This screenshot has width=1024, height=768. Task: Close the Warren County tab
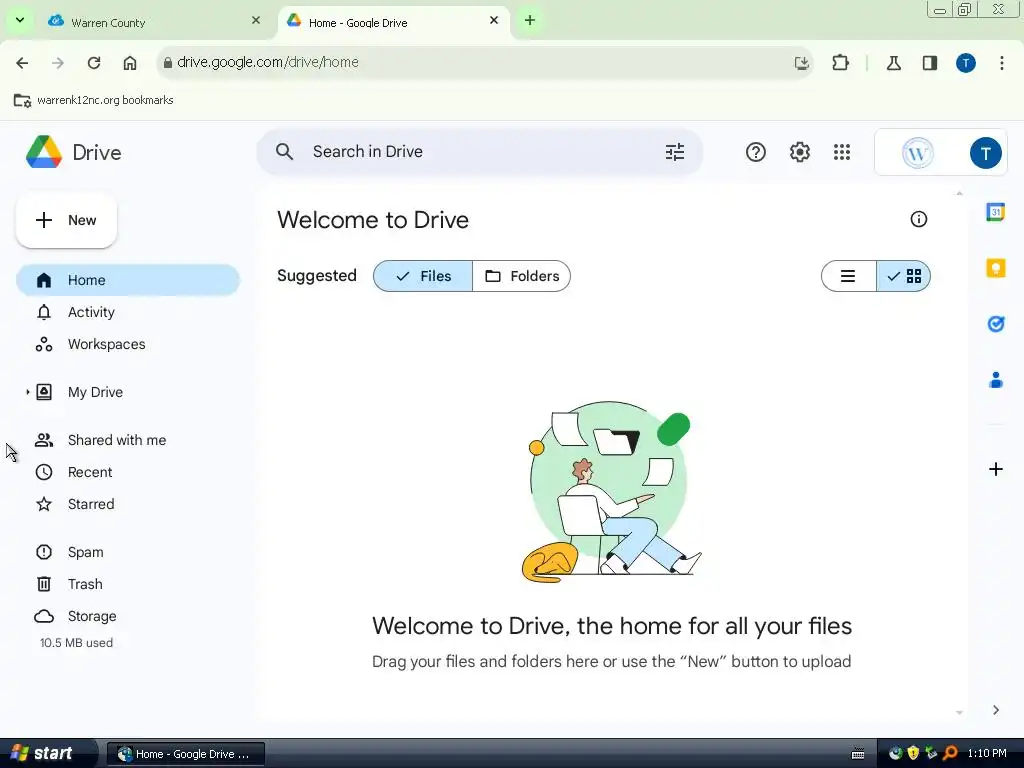point(256,20)
